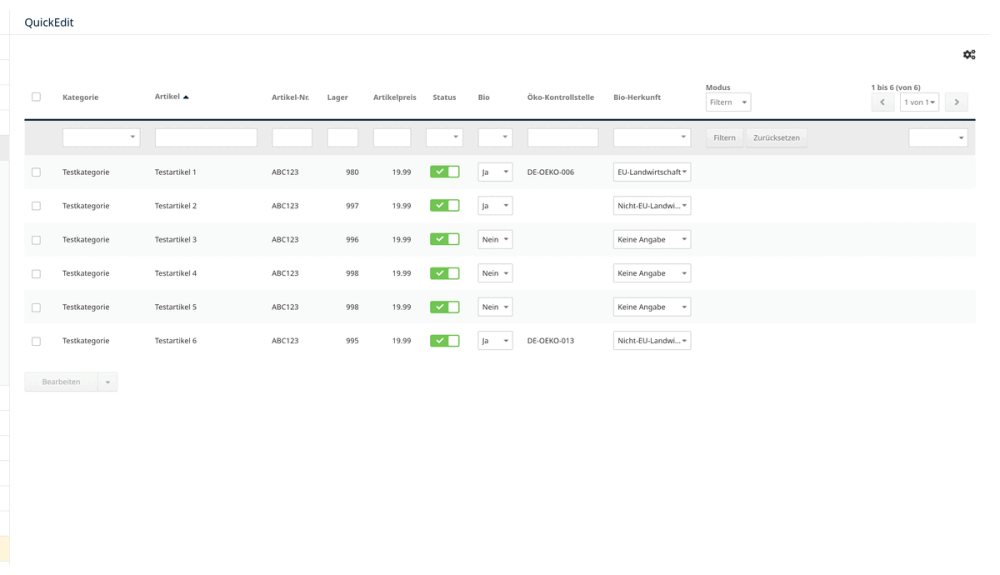1000x575 pixels.
Task: Sort by Öko-Kontrollstelle column header
Action: tap(561, 98)
